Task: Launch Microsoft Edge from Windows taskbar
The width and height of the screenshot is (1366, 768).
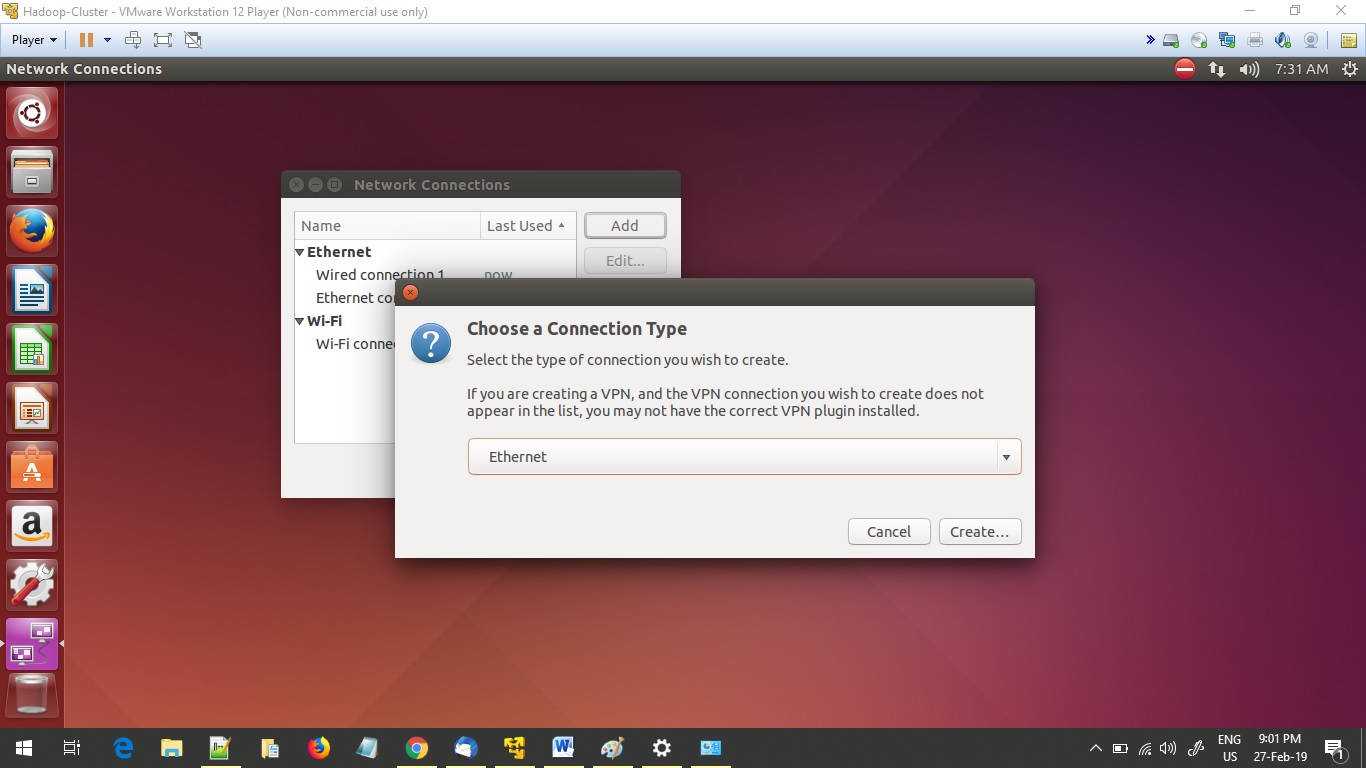Action: [123, 748]
